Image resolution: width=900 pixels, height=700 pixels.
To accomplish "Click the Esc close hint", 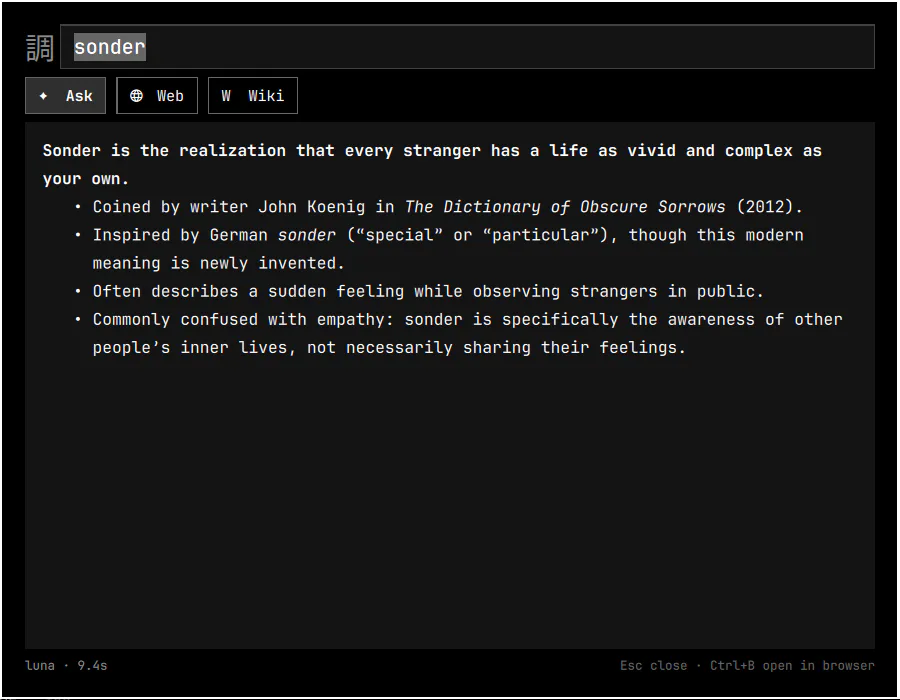I will pos(653,666).
